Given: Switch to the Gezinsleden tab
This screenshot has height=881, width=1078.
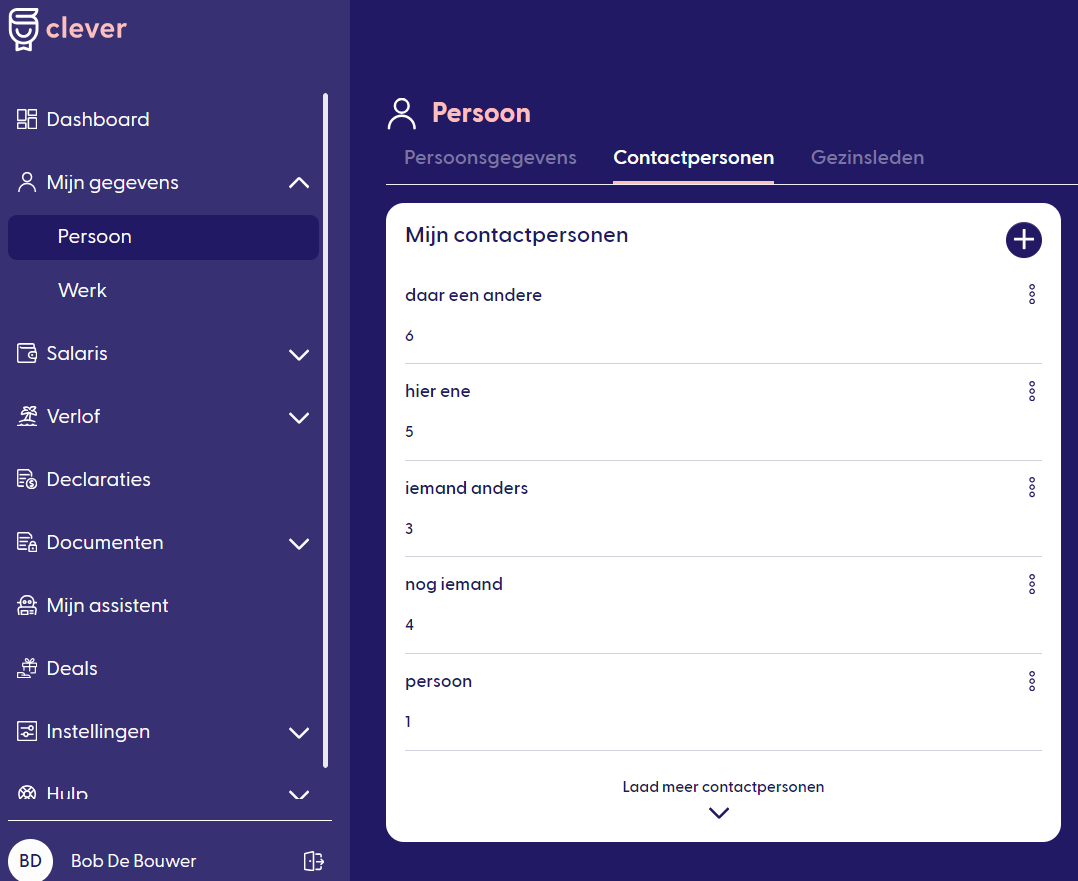Looking at the screenshot, I should pos(867,158).
